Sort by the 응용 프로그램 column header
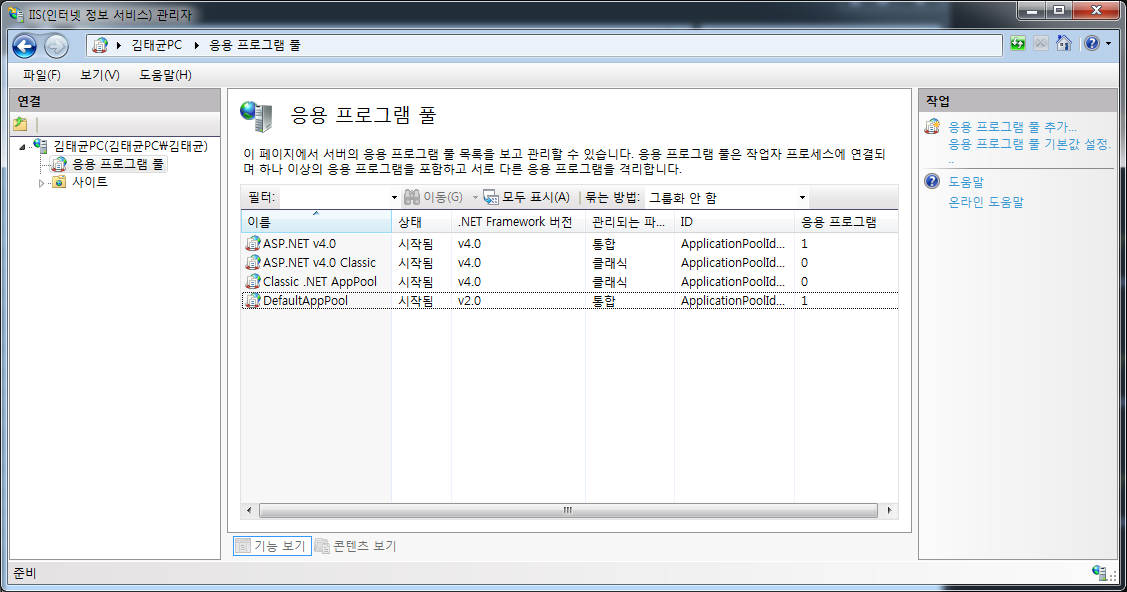This screenshot has width=1127, height=592. pyautogui.click(x=846, y=222)
